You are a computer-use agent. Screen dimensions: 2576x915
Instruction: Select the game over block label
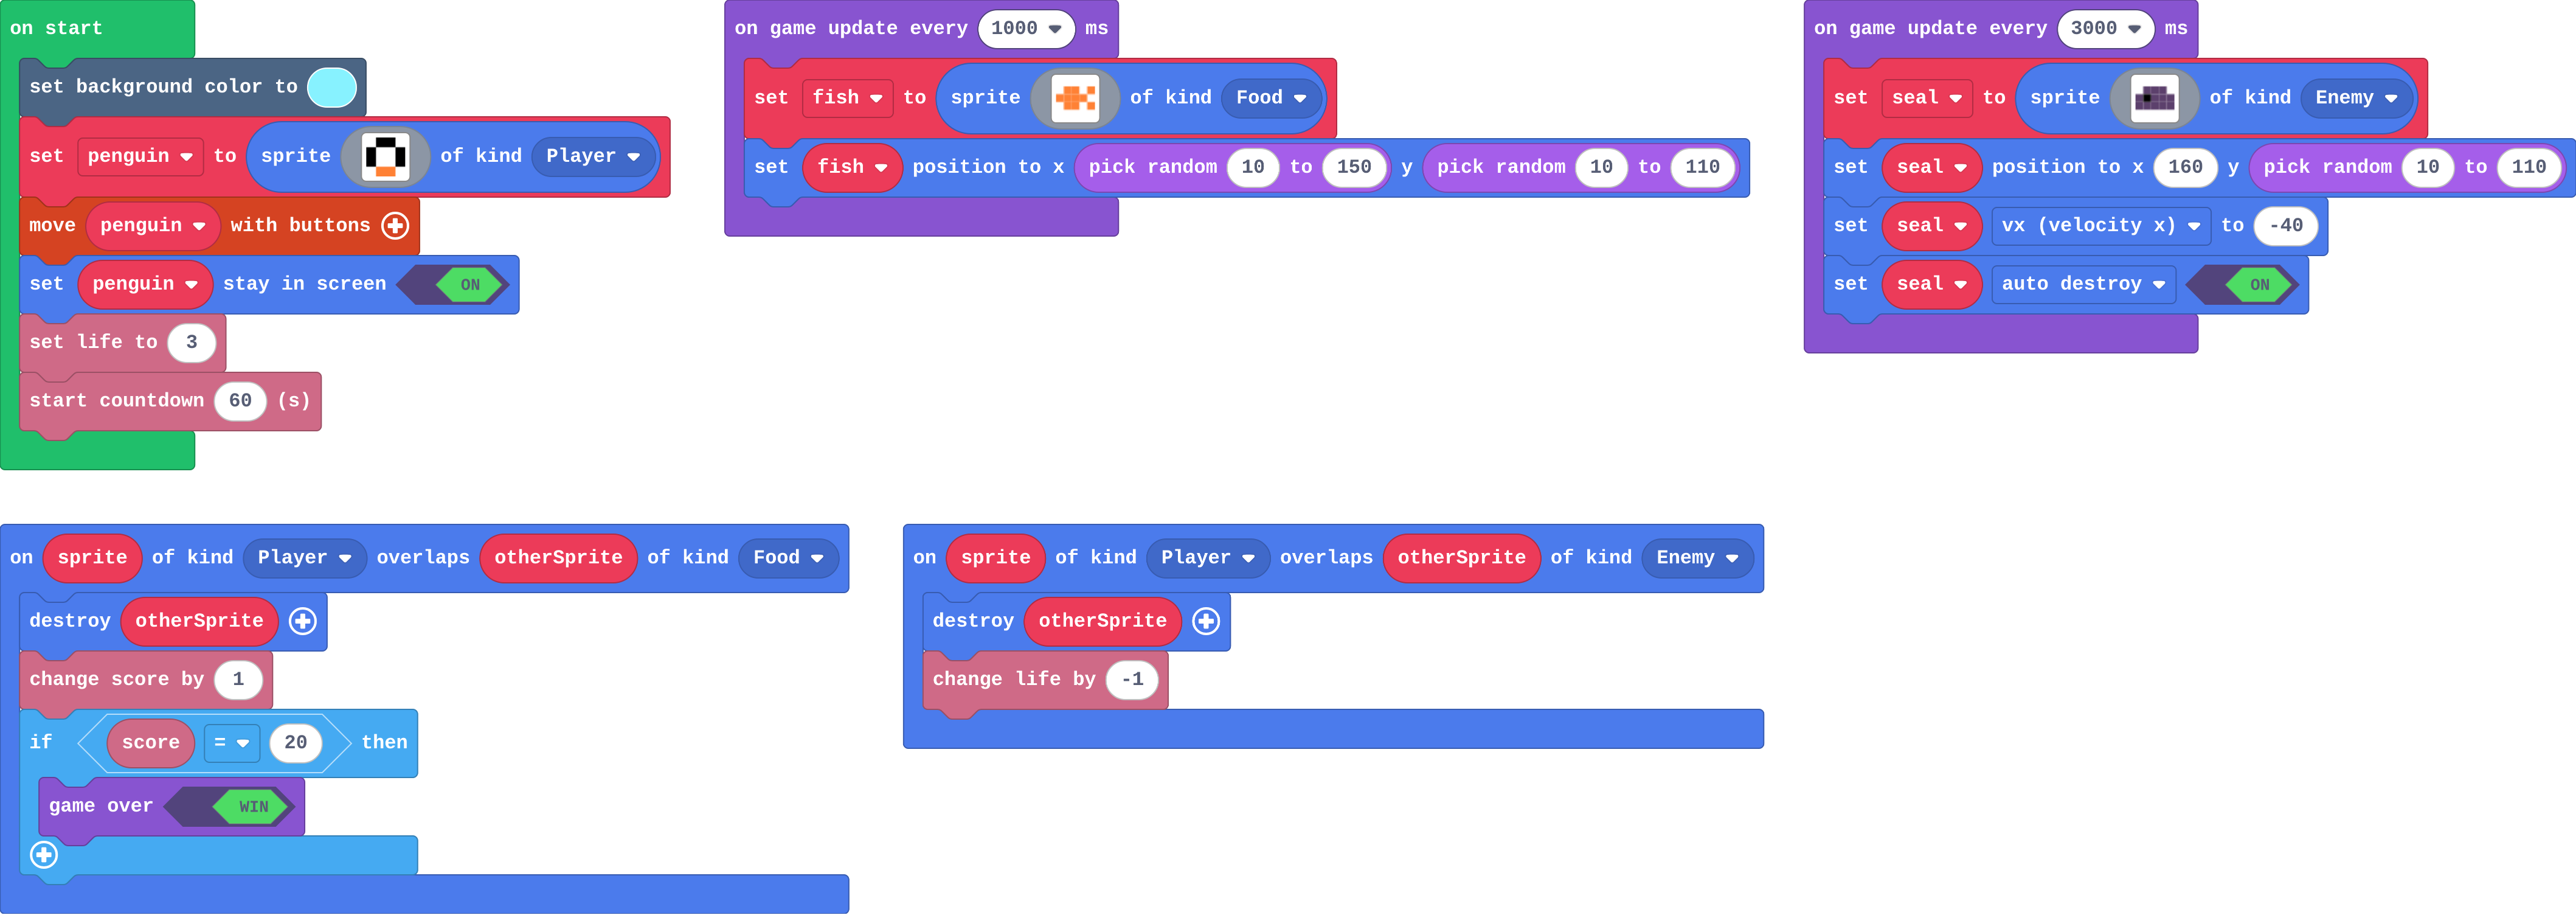(101, 807)
